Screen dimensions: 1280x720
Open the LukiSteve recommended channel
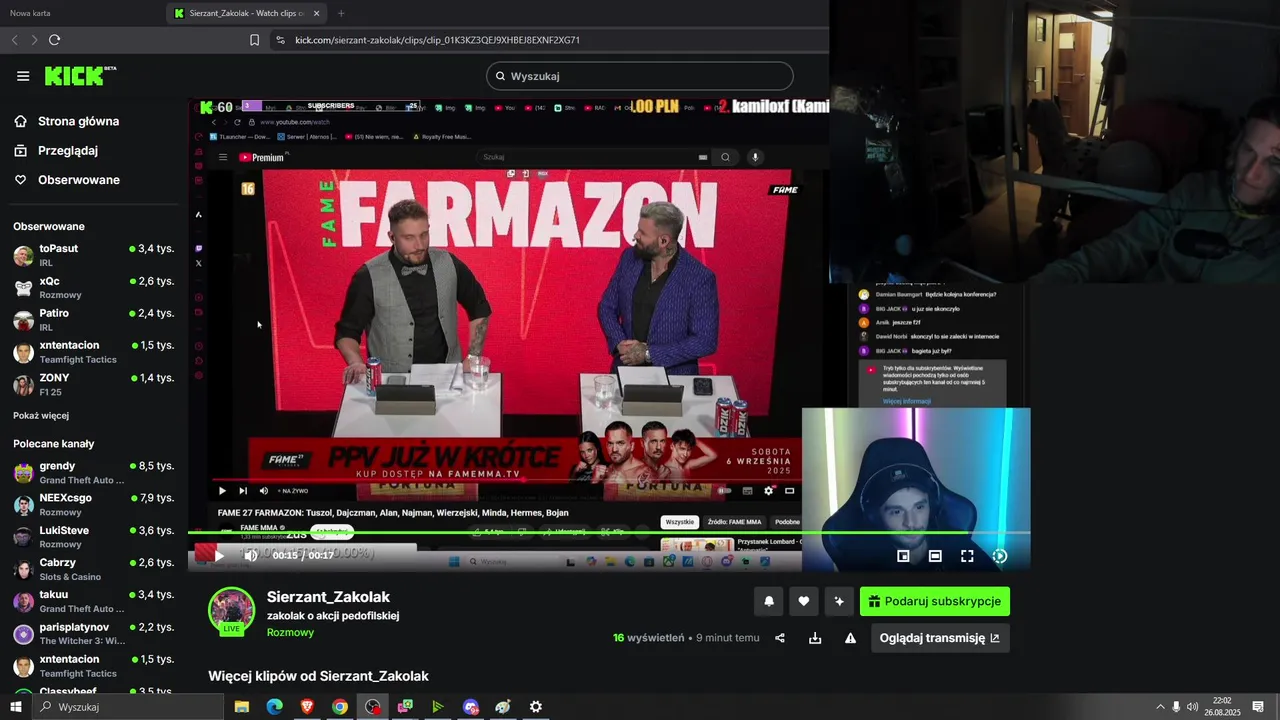click(93, 536)
